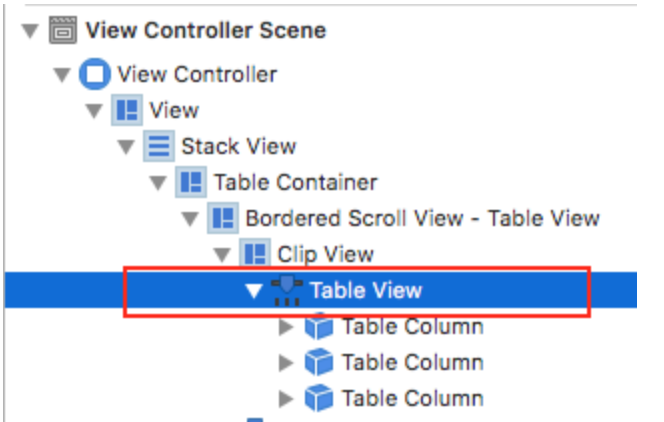Collapse the Clip View disclosure triangle
The image size is (664, 422).
coord(223,255)
